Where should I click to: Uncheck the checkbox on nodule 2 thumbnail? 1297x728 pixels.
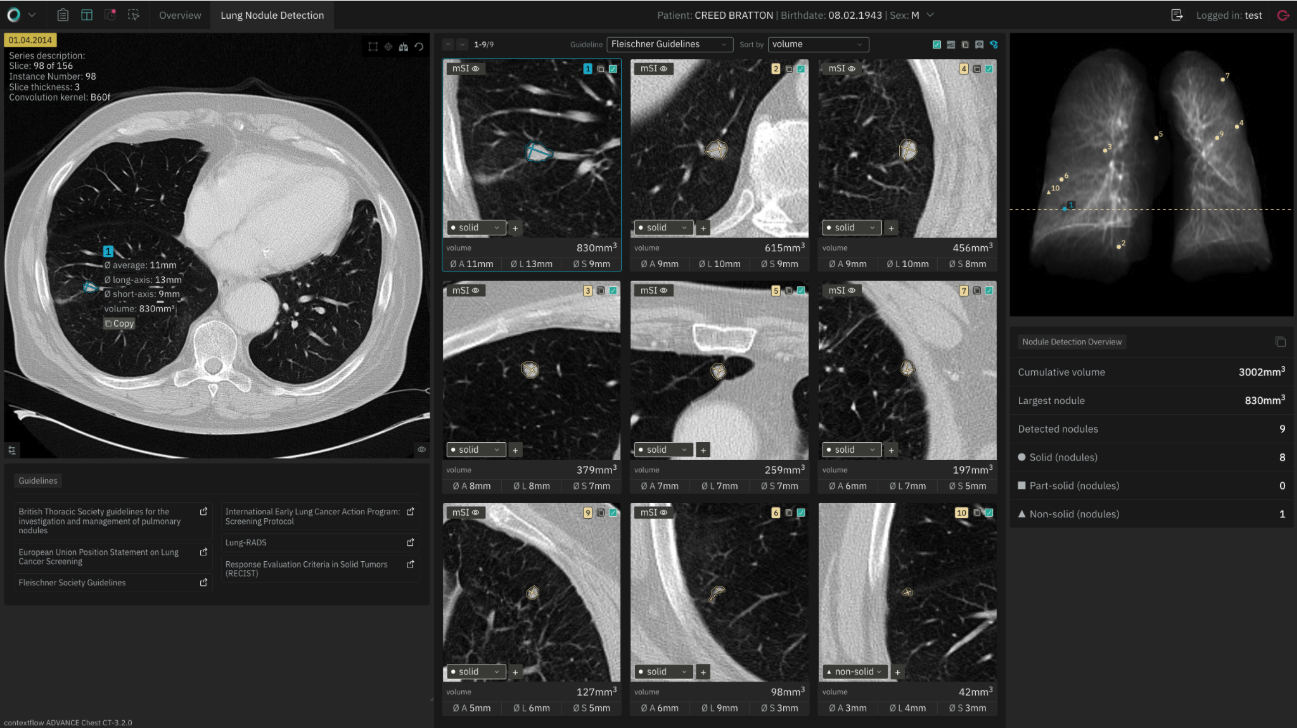pos(800,69)
